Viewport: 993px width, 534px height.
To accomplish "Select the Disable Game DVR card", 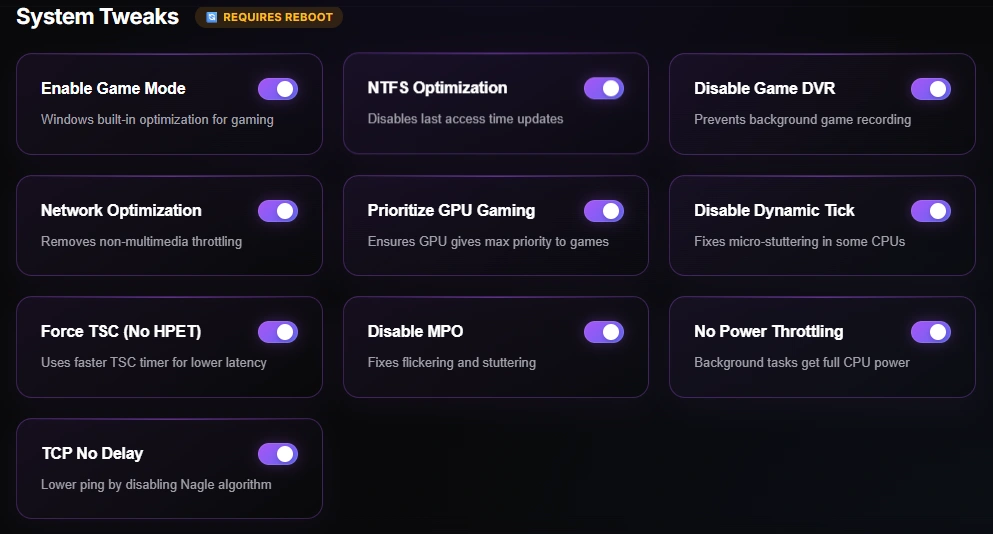I will pos(822,104).
